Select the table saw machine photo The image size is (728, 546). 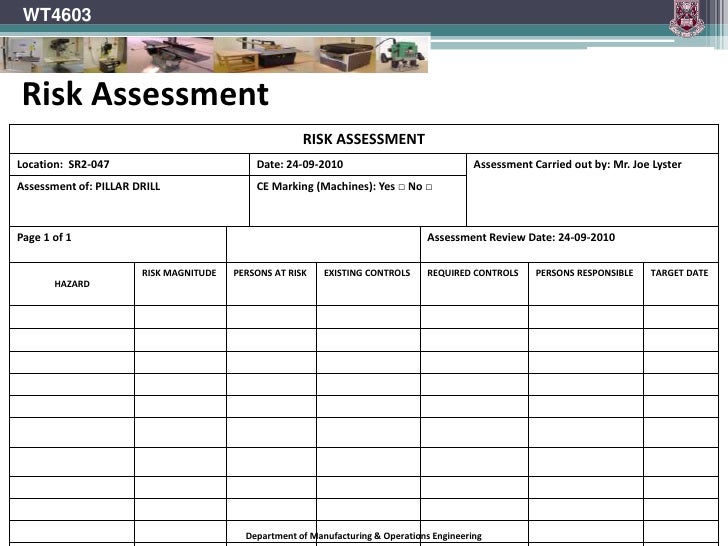(x=264, y=55)
